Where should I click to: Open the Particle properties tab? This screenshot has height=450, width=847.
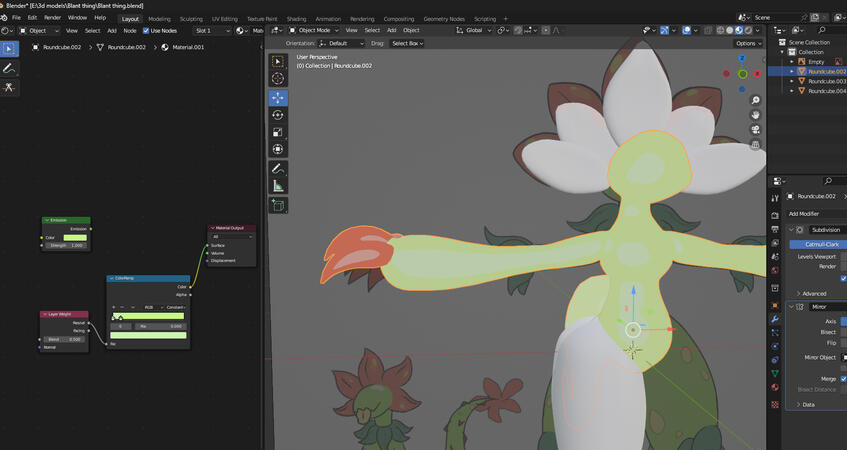click(775, 333)
